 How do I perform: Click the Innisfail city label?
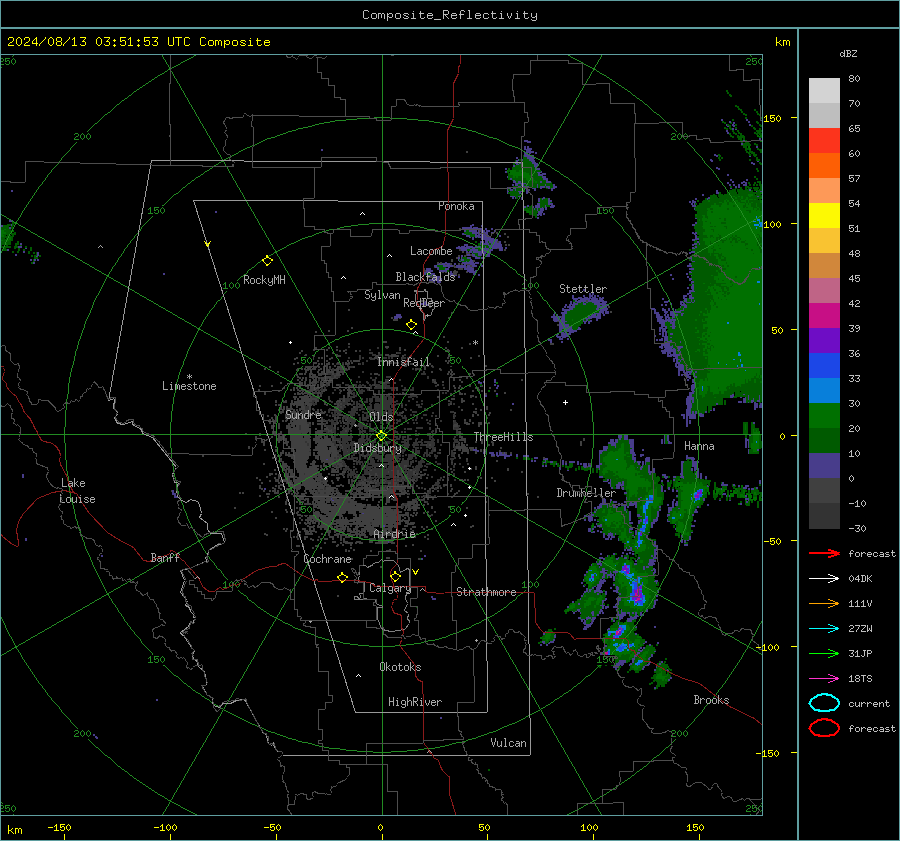[404, 362]
